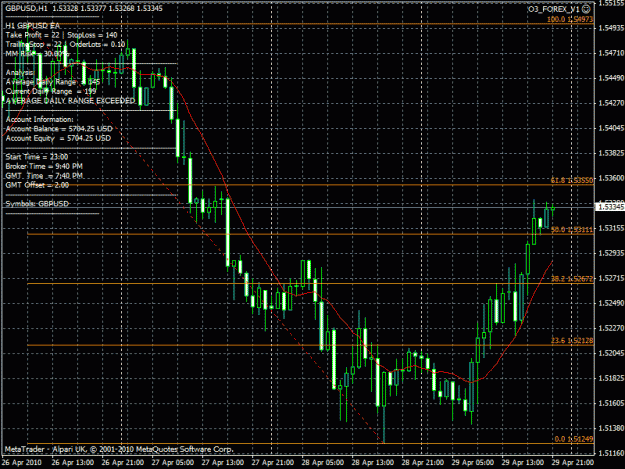Click the Start Time = 23:00 line
Screen dimensions: 625x469
click(37, 157)
